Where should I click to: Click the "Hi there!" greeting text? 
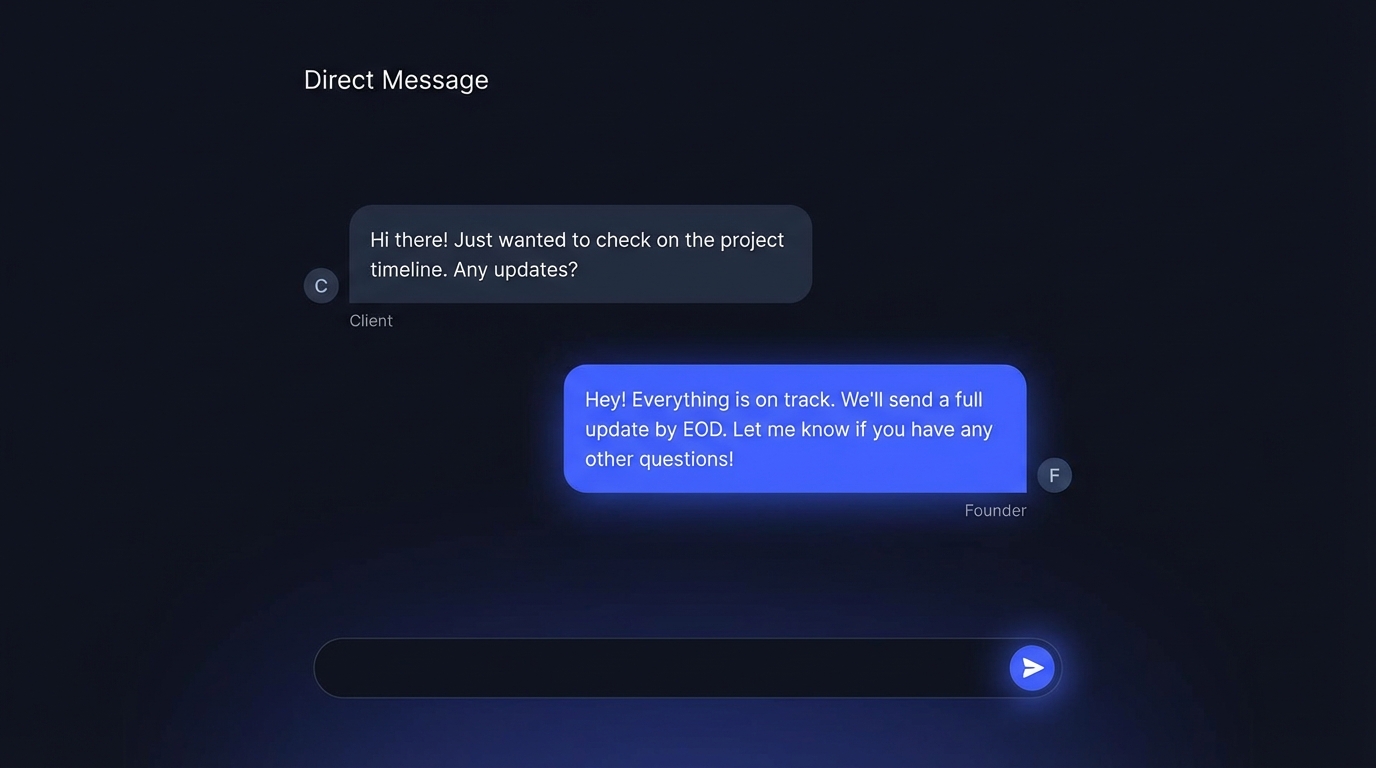[x=409, y=240]
